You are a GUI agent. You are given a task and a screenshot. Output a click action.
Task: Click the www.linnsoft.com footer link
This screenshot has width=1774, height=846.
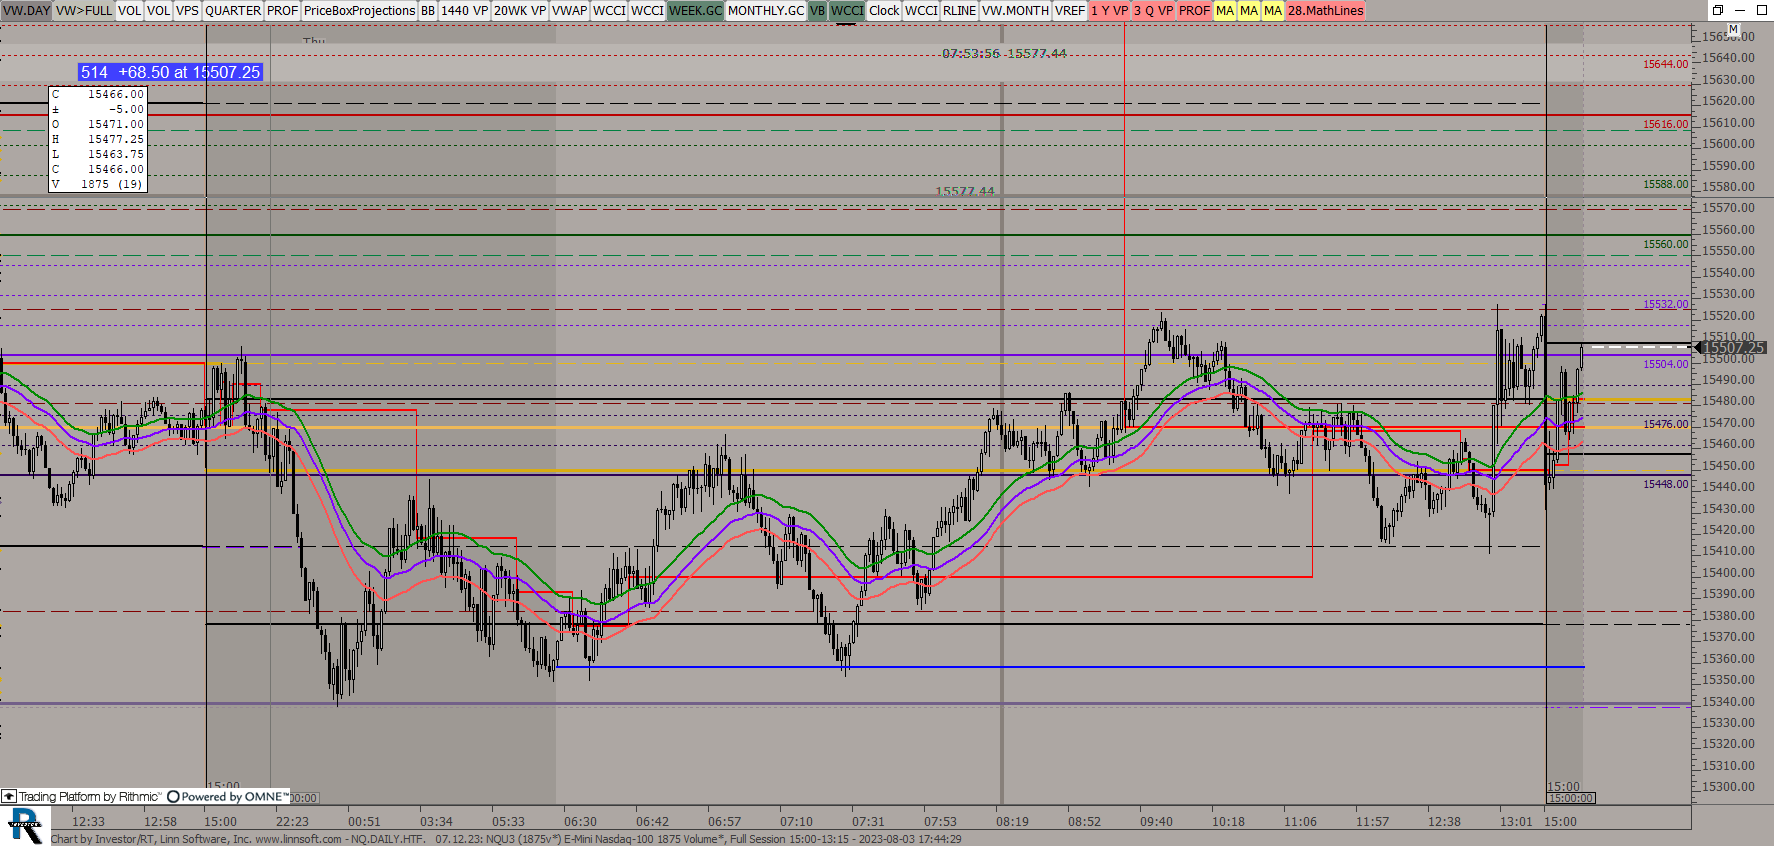coord(298,839)
